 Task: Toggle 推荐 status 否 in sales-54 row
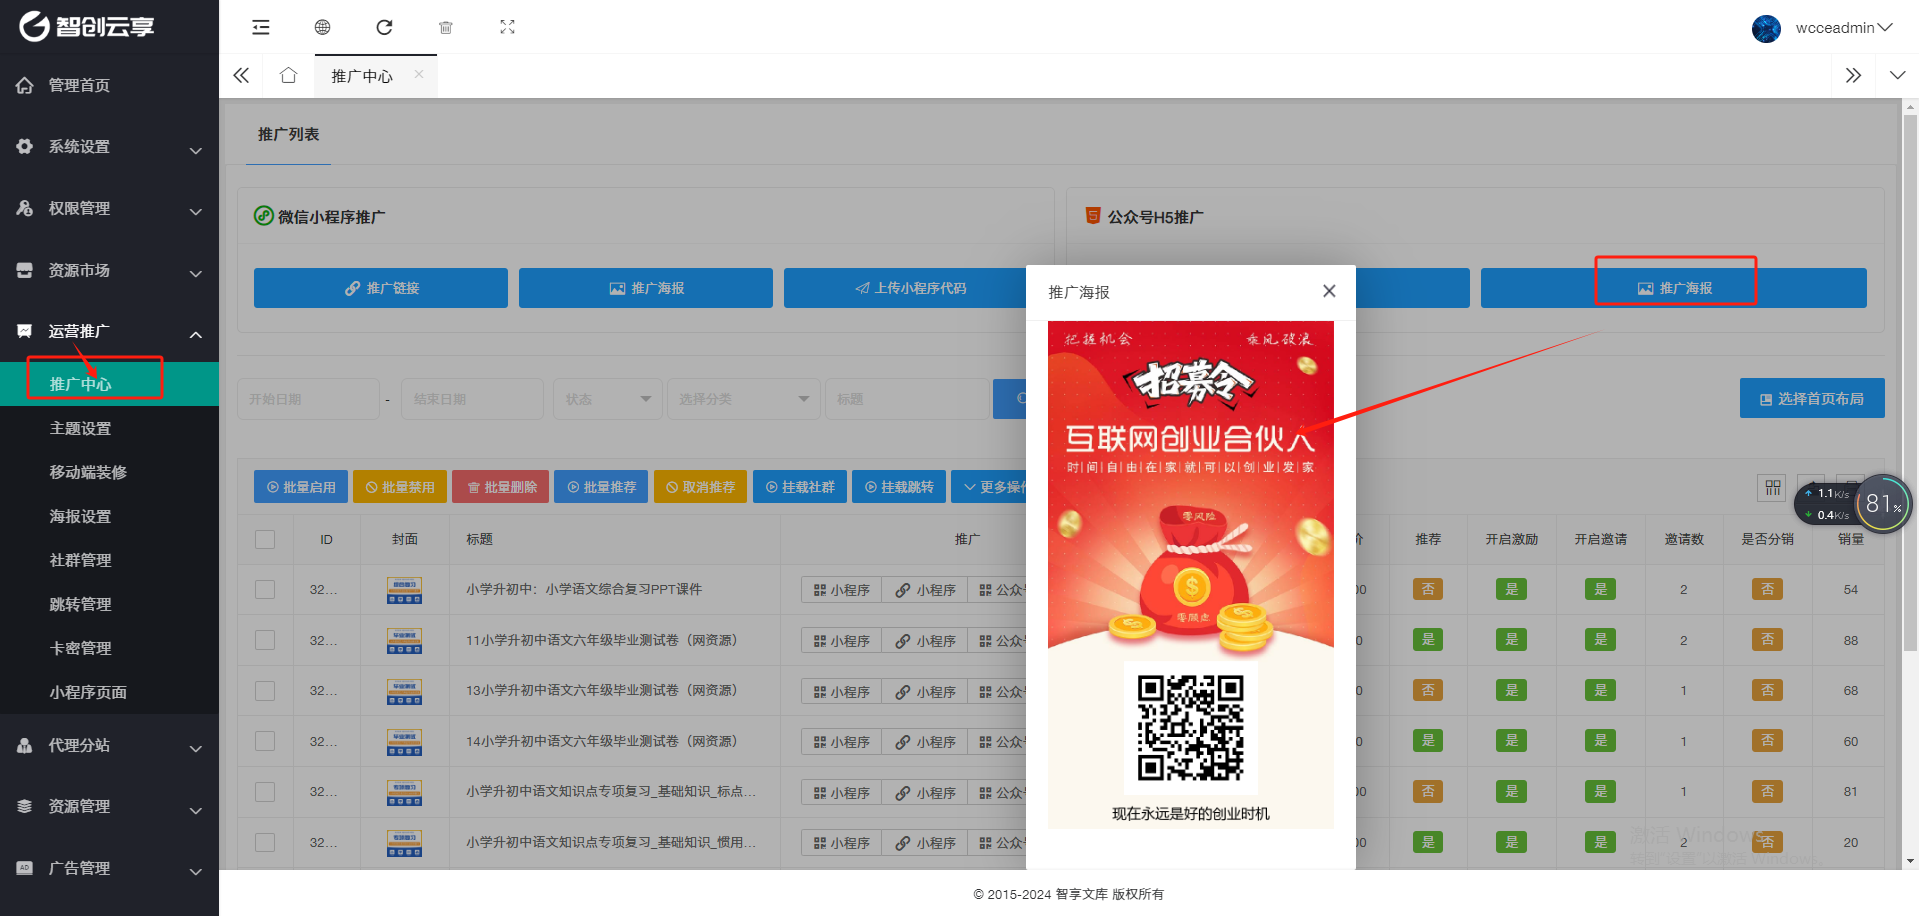[x=1427, y=590]
